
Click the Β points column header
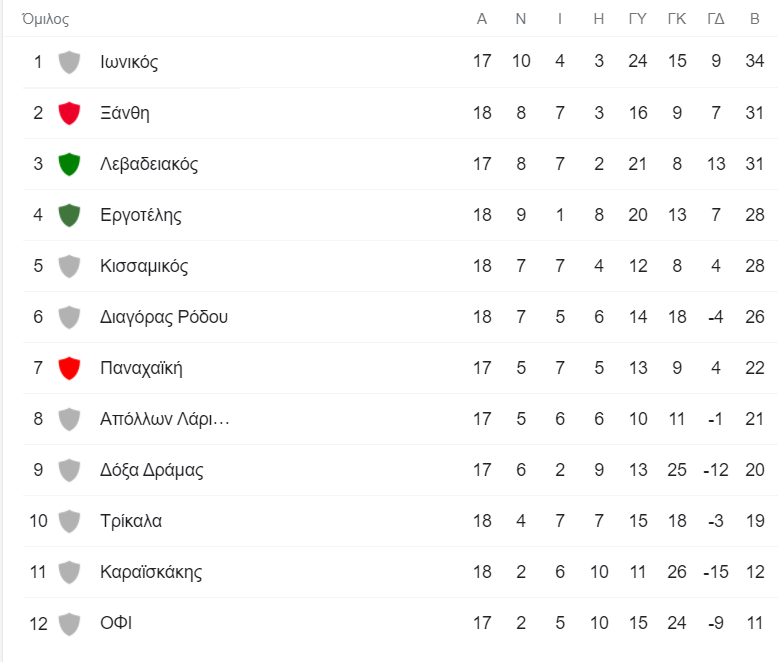click(755, 19)
